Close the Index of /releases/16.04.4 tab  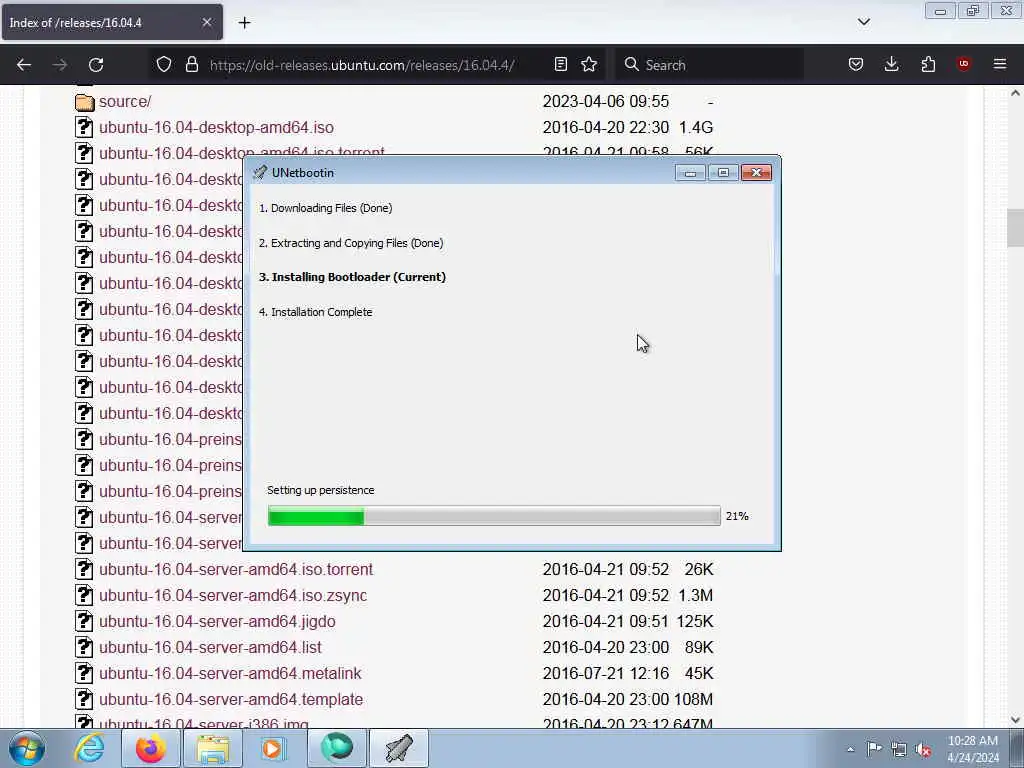click(x=206, y=22)
